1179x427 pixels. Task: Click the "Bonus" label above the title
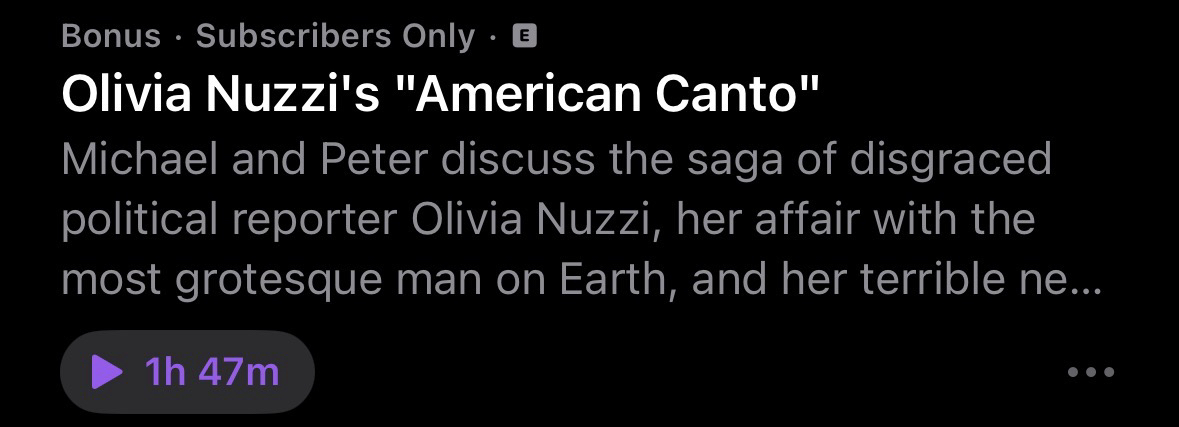(x=110, y=37)
